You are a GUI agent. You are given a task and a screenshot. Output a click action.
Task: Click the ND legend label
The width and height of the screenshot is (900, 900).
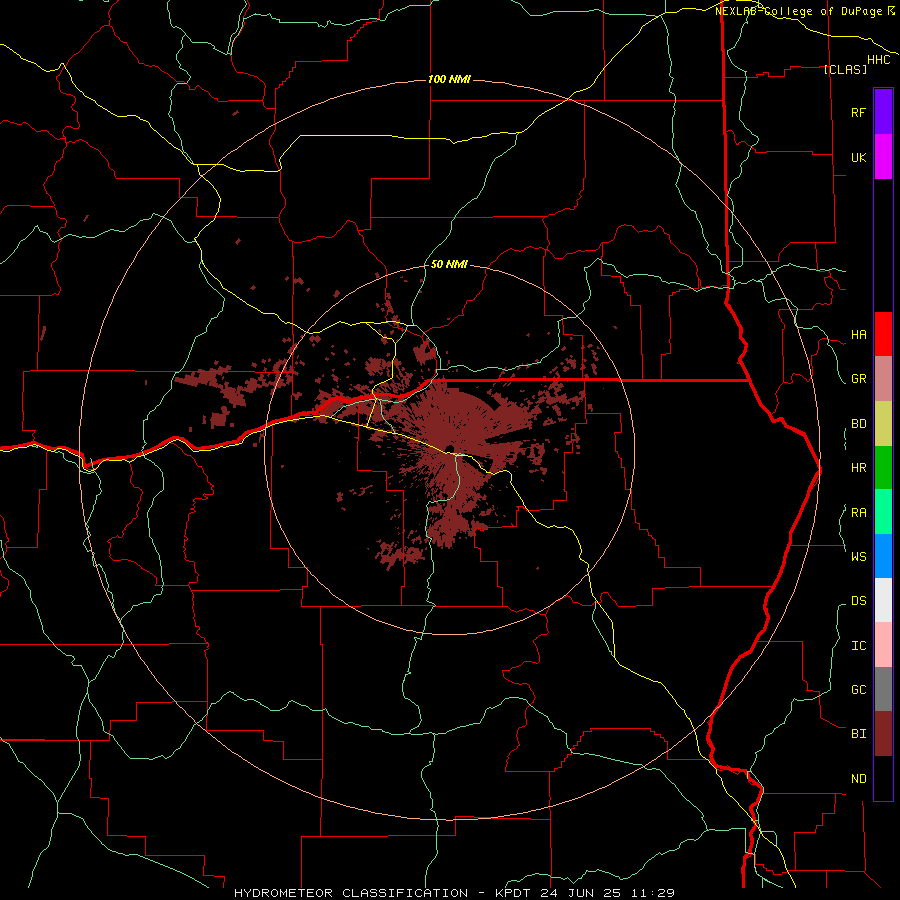pos(858,779)
